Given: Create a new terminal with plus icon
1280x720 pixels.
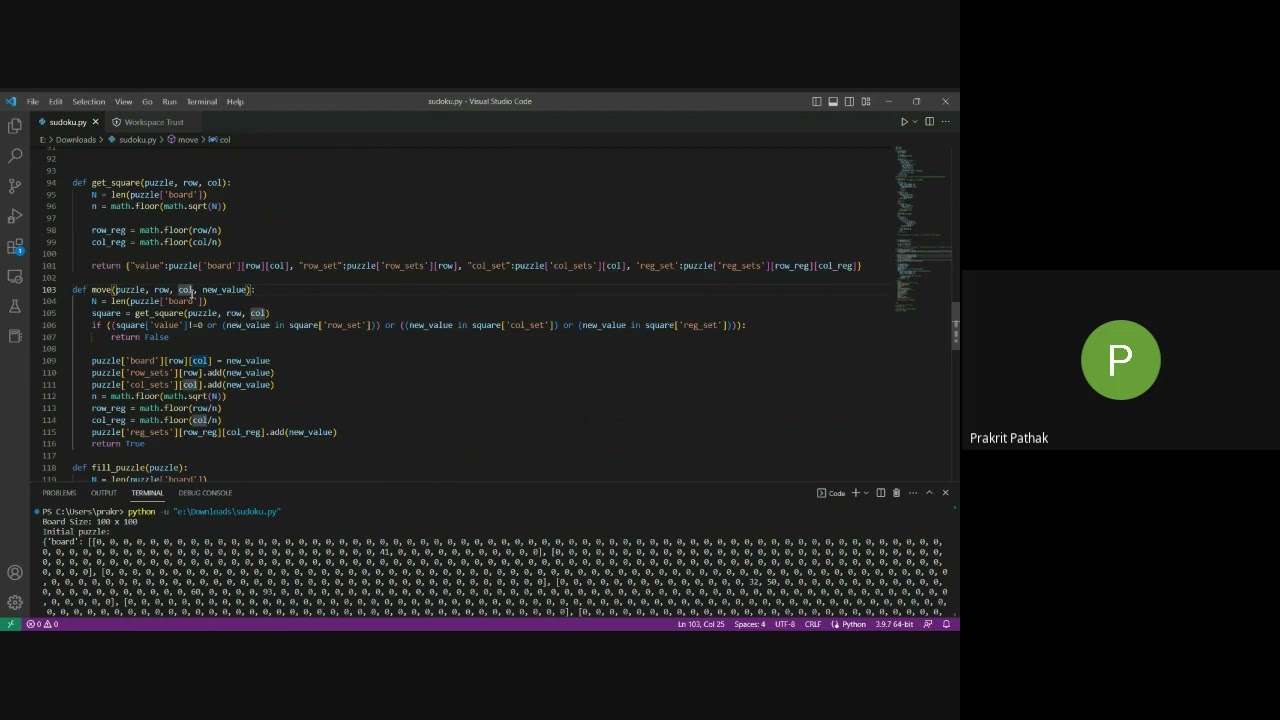Looking at the screenshot, I should coord(855,493).
